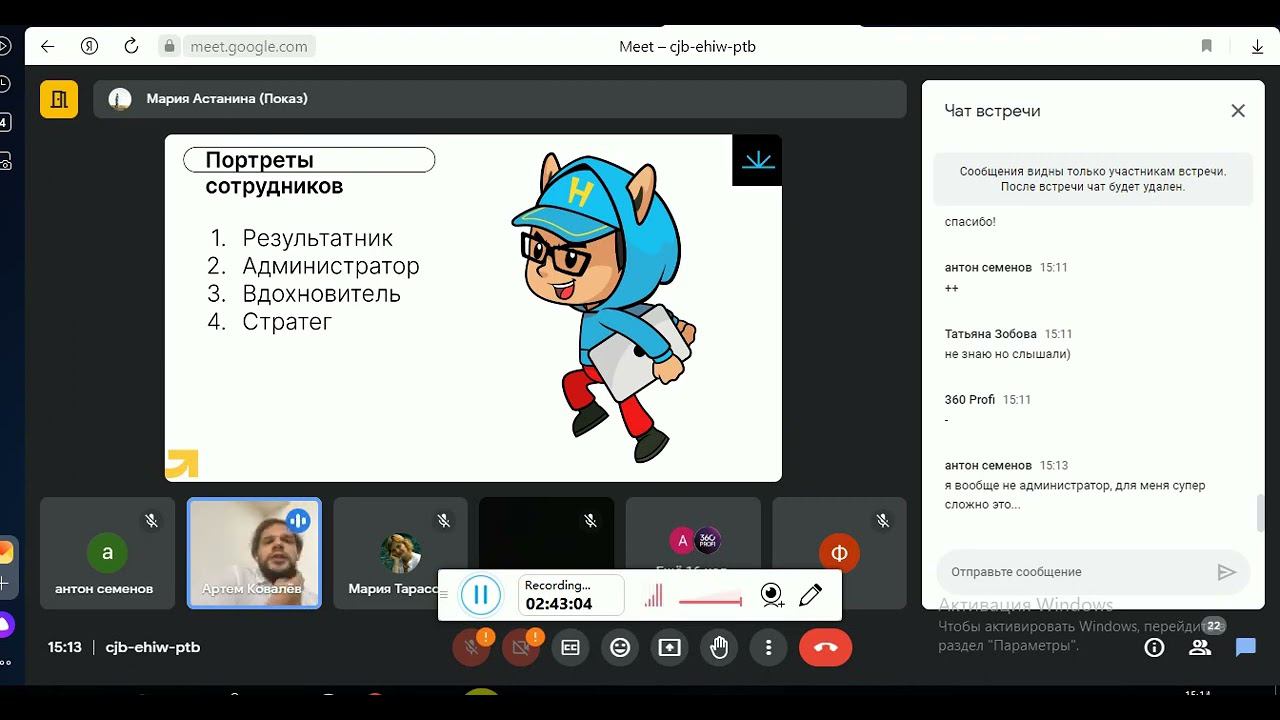Open the Yandex home button in the browser bar
The height and width of the screenshot is (720, 1280).
click(x=89, y=46)
